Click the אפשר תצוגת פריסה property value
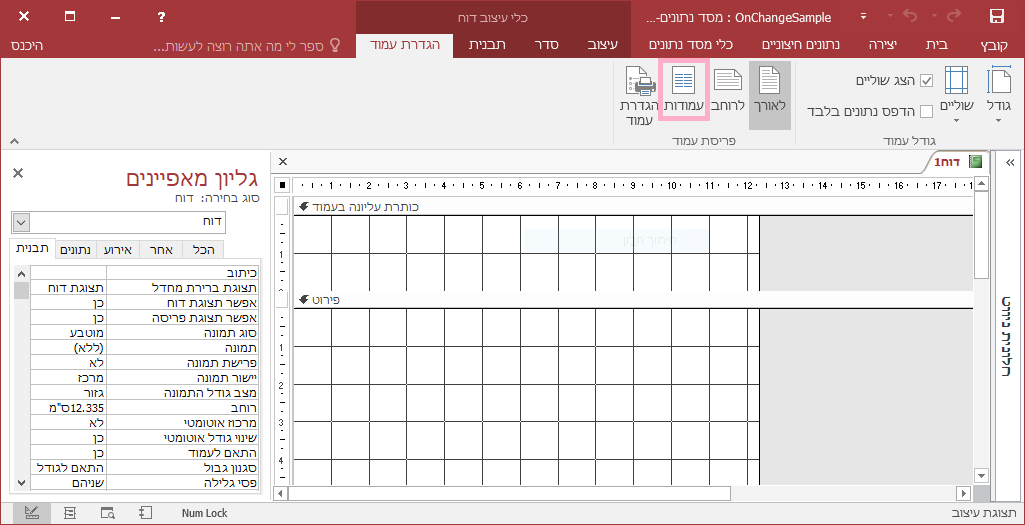This screenshot has width=1025, height=525. [x=69, y=318]
